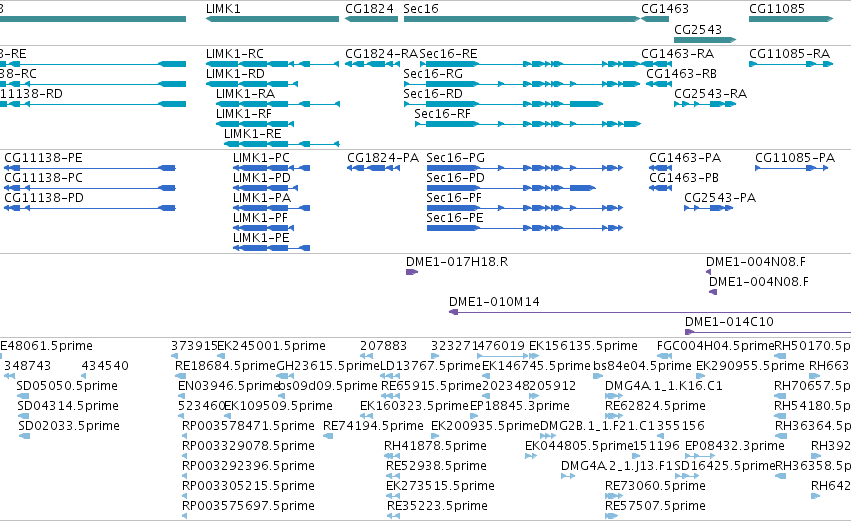Click transcript LIMK1-RF
Image resolution: width=851 pixels, height=521 pixels.
point(255,124)
